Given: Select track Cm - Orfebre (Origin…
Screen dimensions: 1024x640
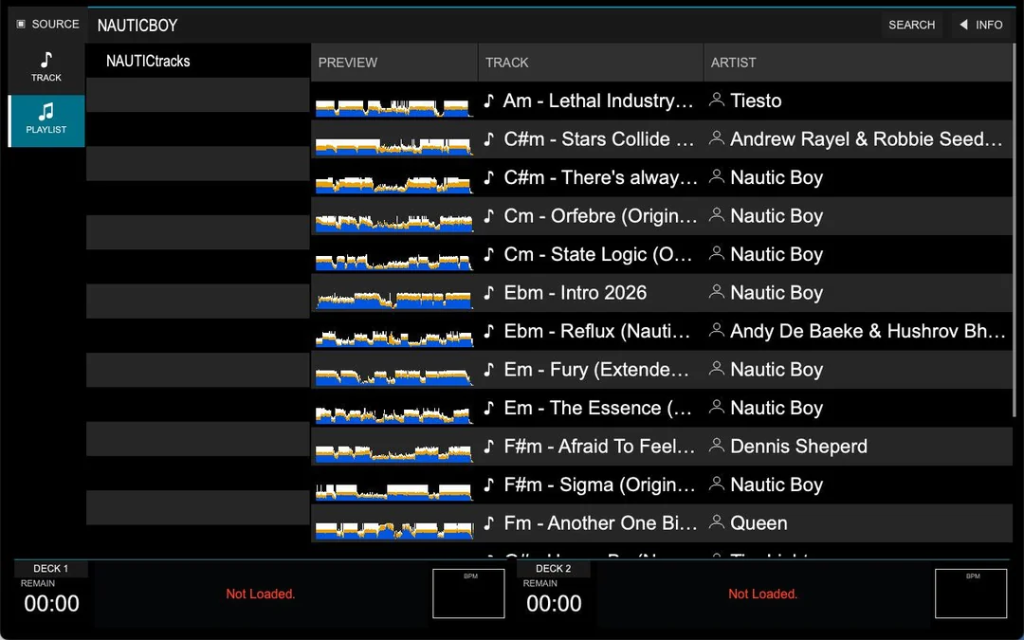Looking at the screenshot, I should tap(601, 216).
